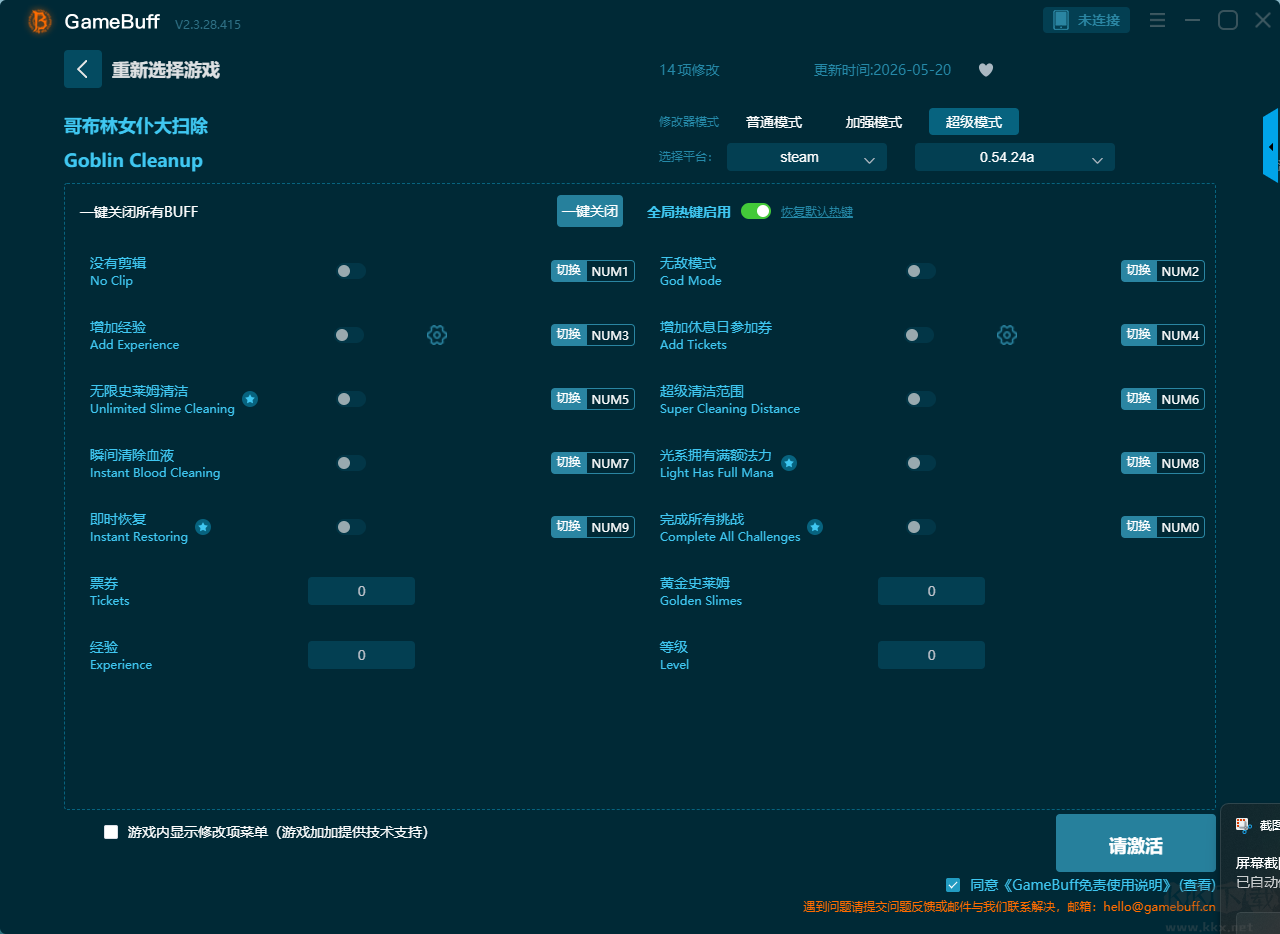1280x934 pixels.
Task: Click NUM0 hotkey for Complete All Challenges
Action: tap(1163, 527)
